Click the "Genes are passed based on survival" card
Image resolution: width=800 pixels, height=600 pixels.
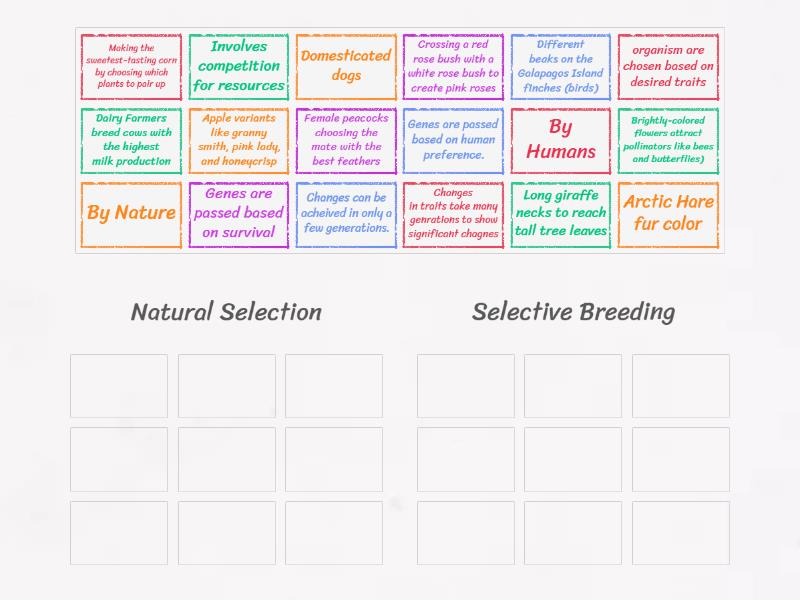(x=237, y=213)
